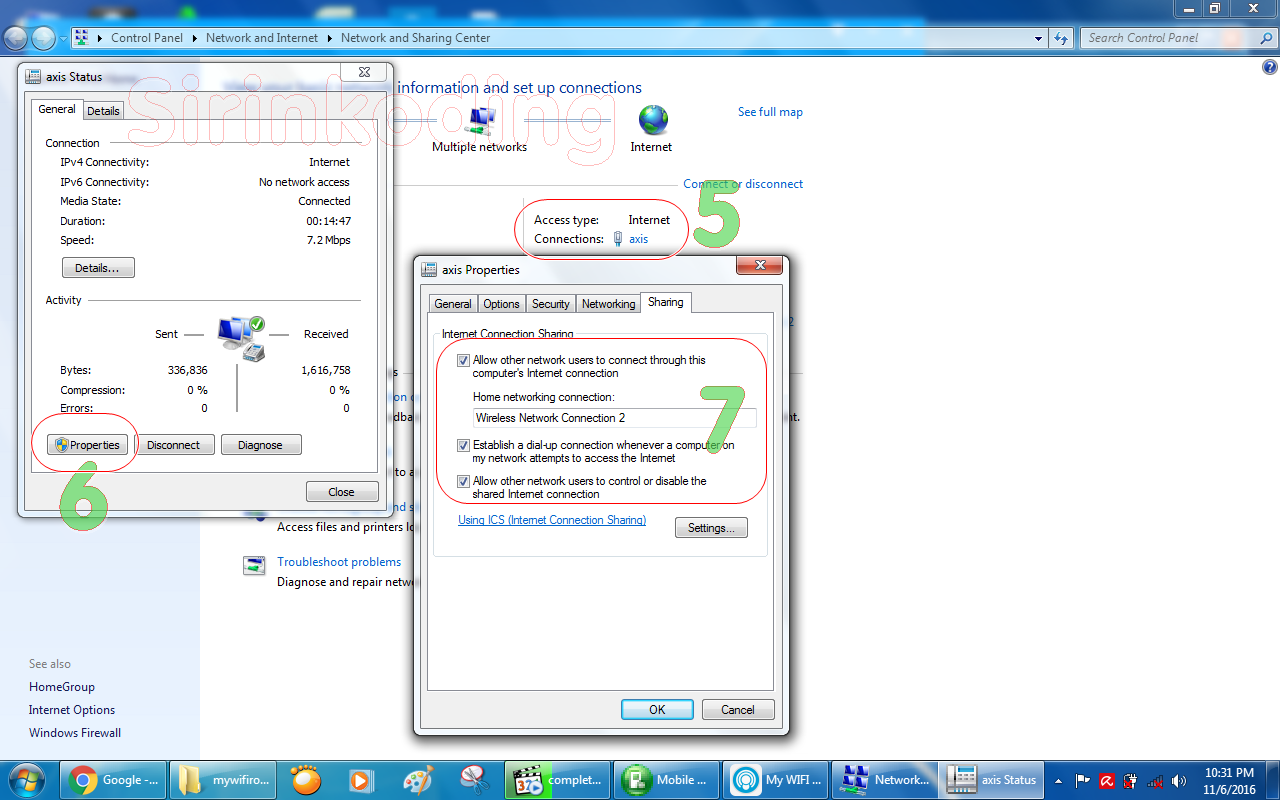This screenshot has width=1280, height=800.
Task: Click the Back navigation arrow
Action: [16, 38]
